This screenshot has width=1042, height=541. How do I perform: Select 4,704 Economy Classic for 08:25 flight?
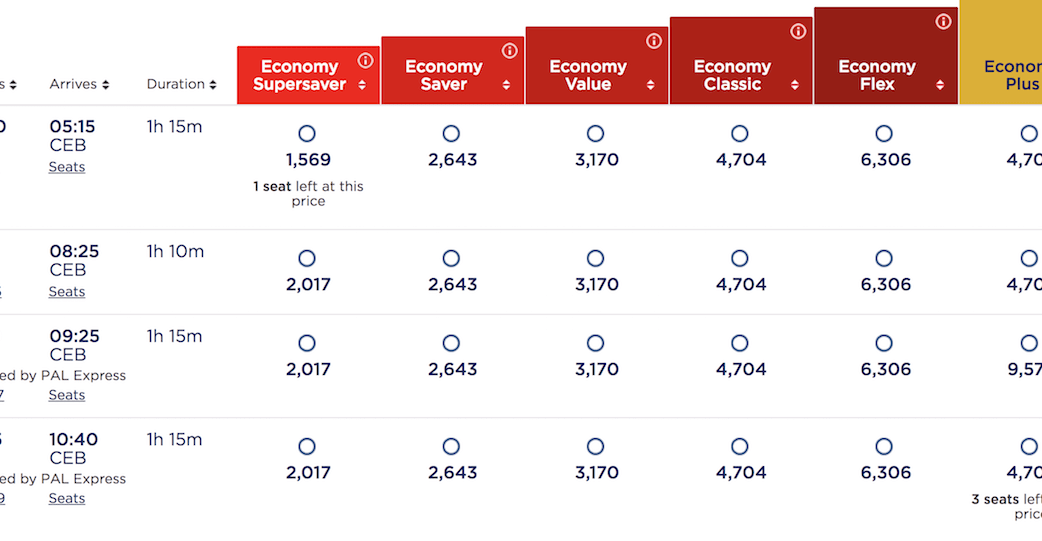(x=739, y=259)
